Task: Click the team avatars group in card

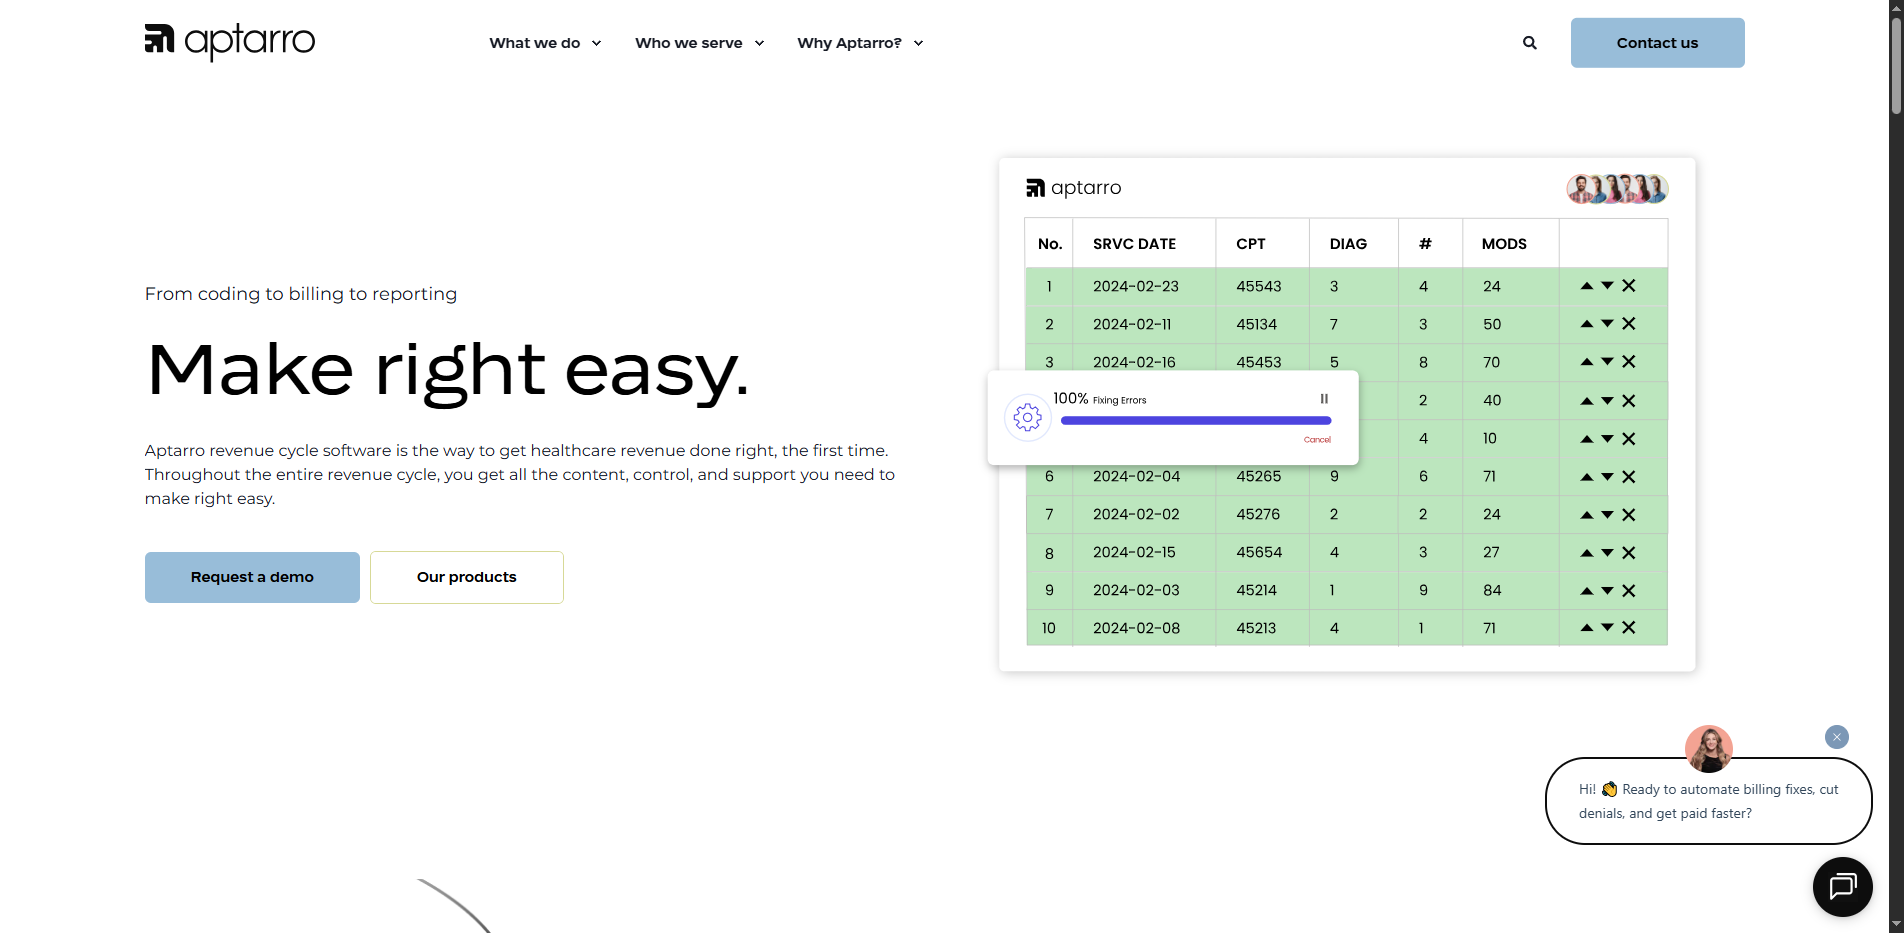Action: coord(1617,188)
